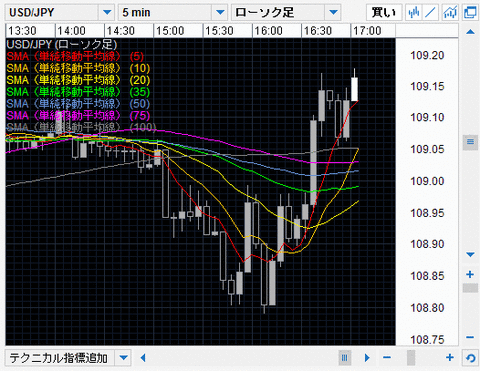Advance chart forward with right arrow
This screenshot has height=371, width=480.
[x=367, y=358]
